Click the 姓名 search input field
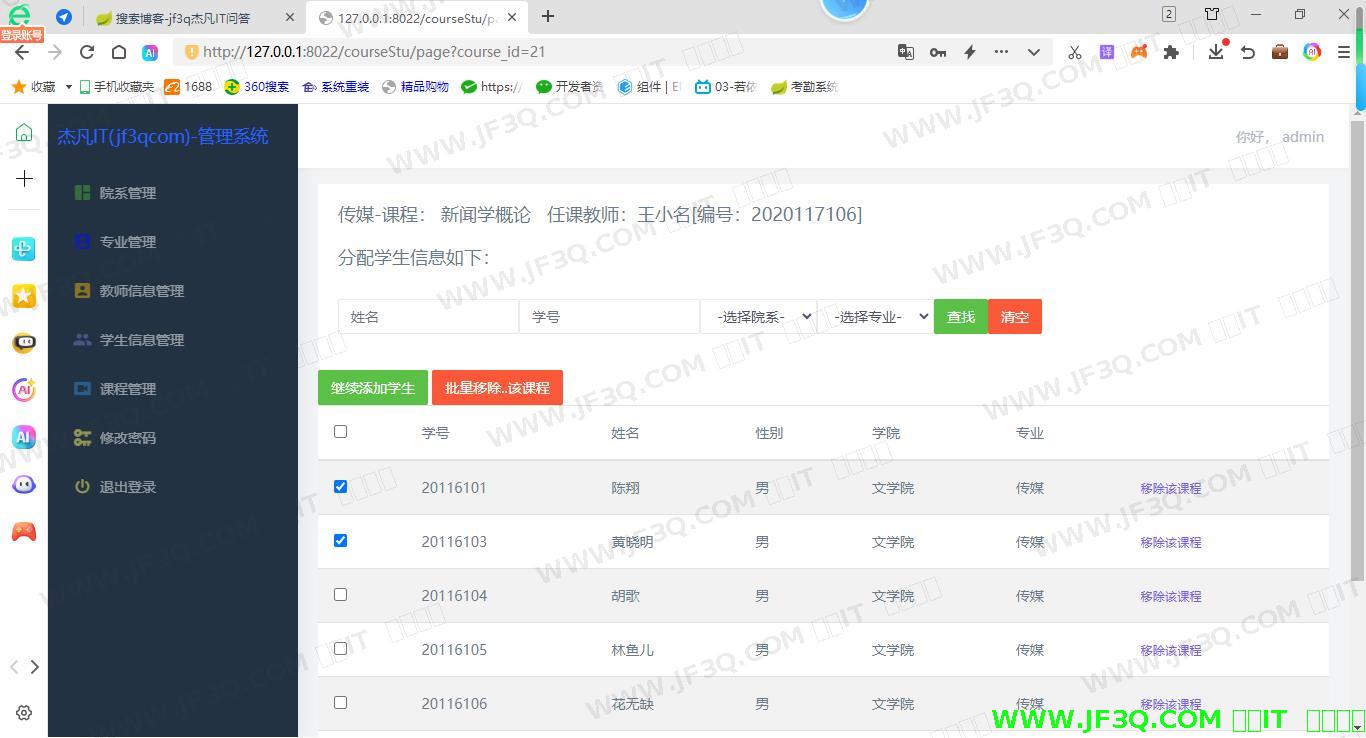Image resolution: width=1366 pixels, height=738 pixels. tap(428, 317)
